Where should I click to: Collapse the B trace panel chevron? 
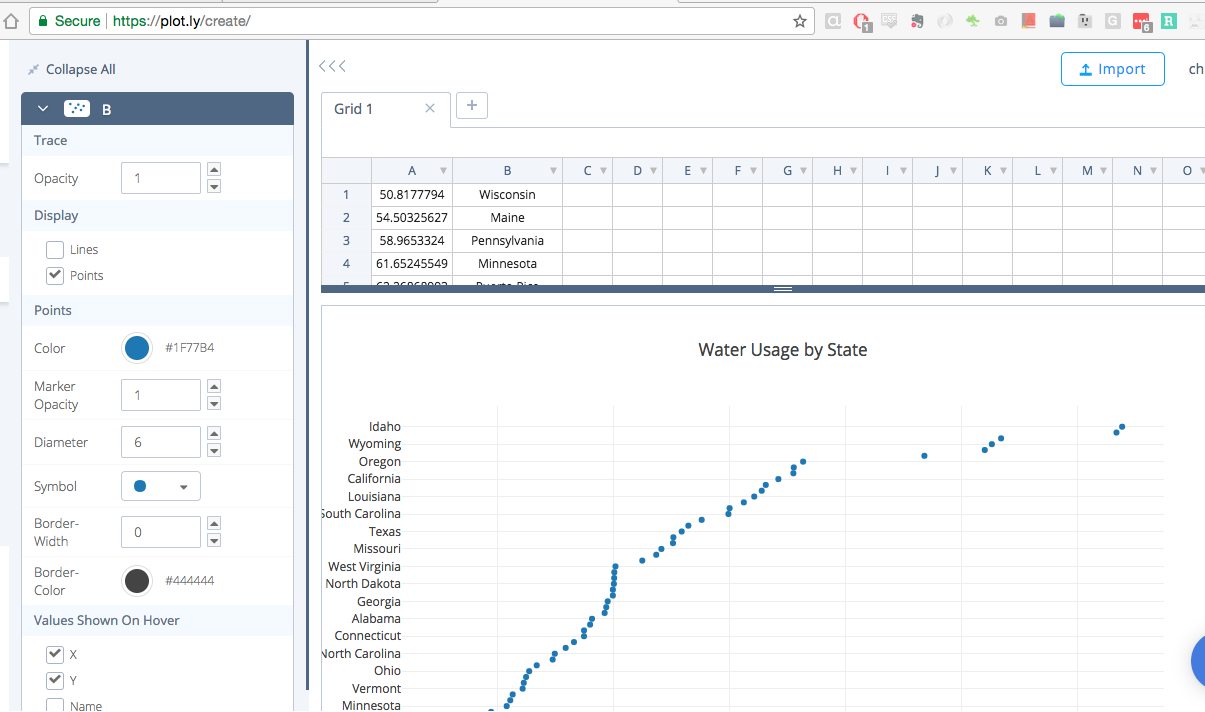(x=43, y=109)
